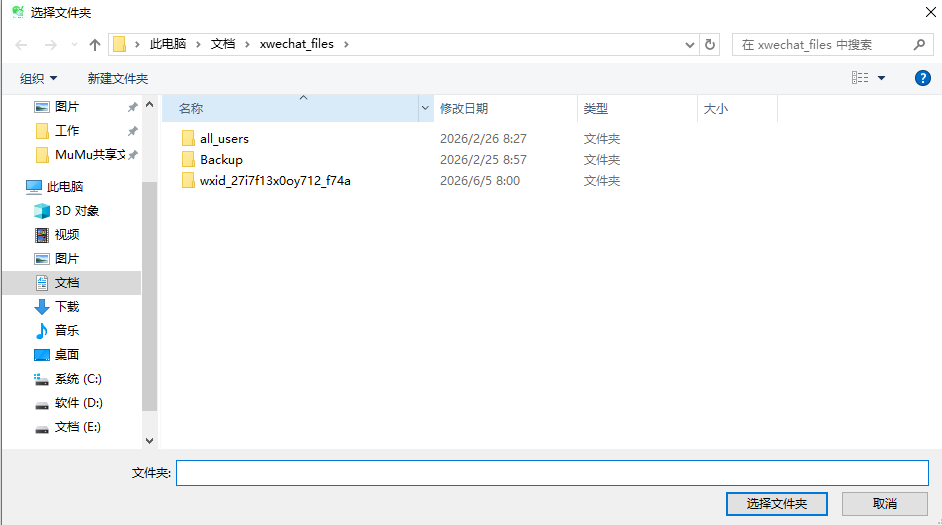
Task: Focus the 文件夹 name input field
Action: [552, 473]
